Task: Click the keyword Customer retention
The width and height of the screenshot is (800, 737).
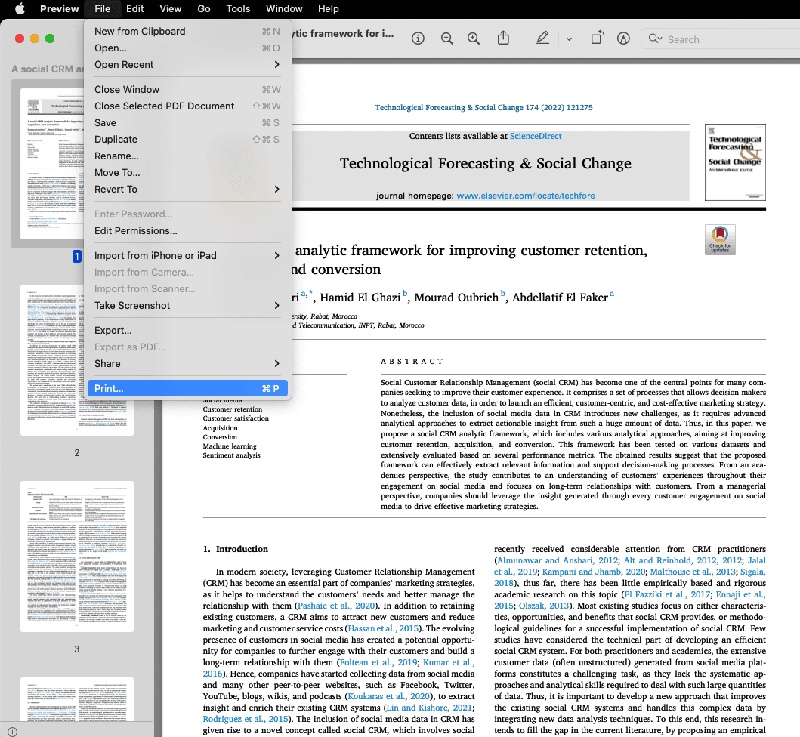Action: [x=232, y=409]
